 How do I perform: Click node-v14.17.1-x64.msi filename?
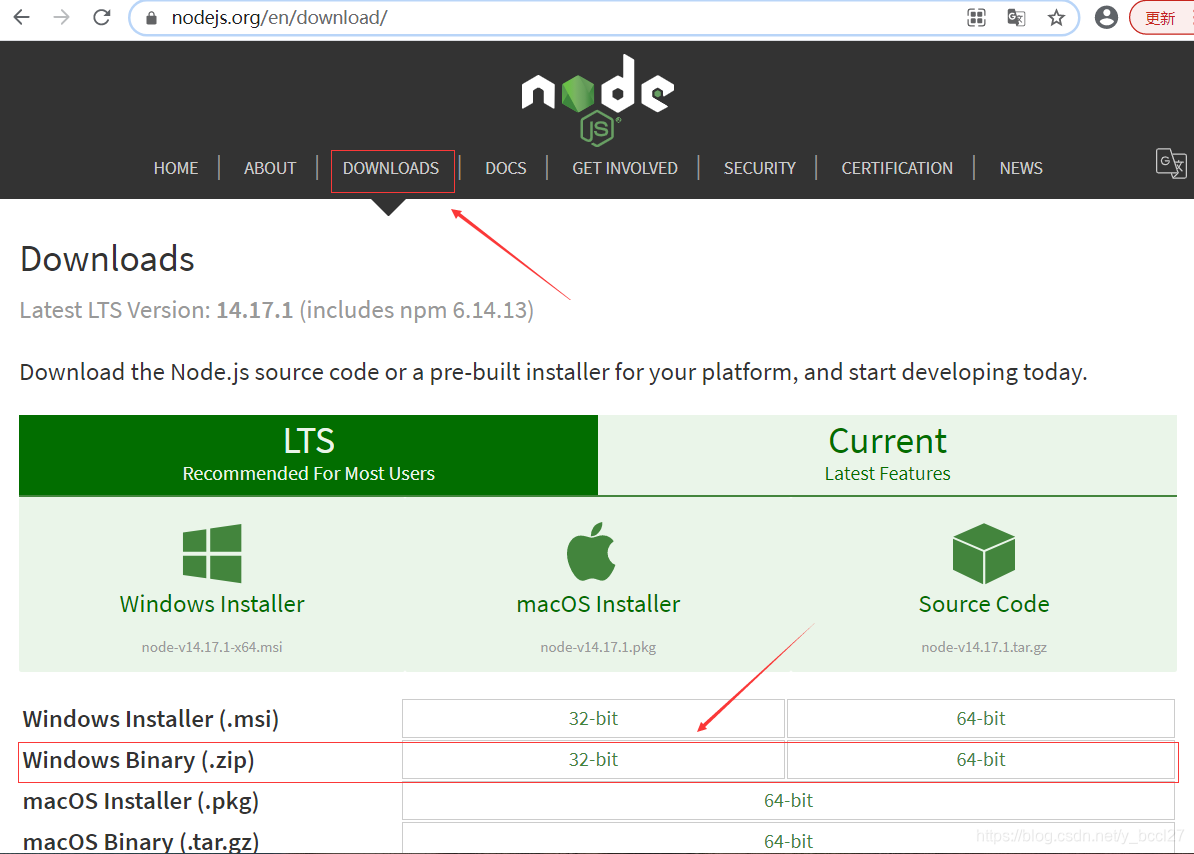coord(212,647)
